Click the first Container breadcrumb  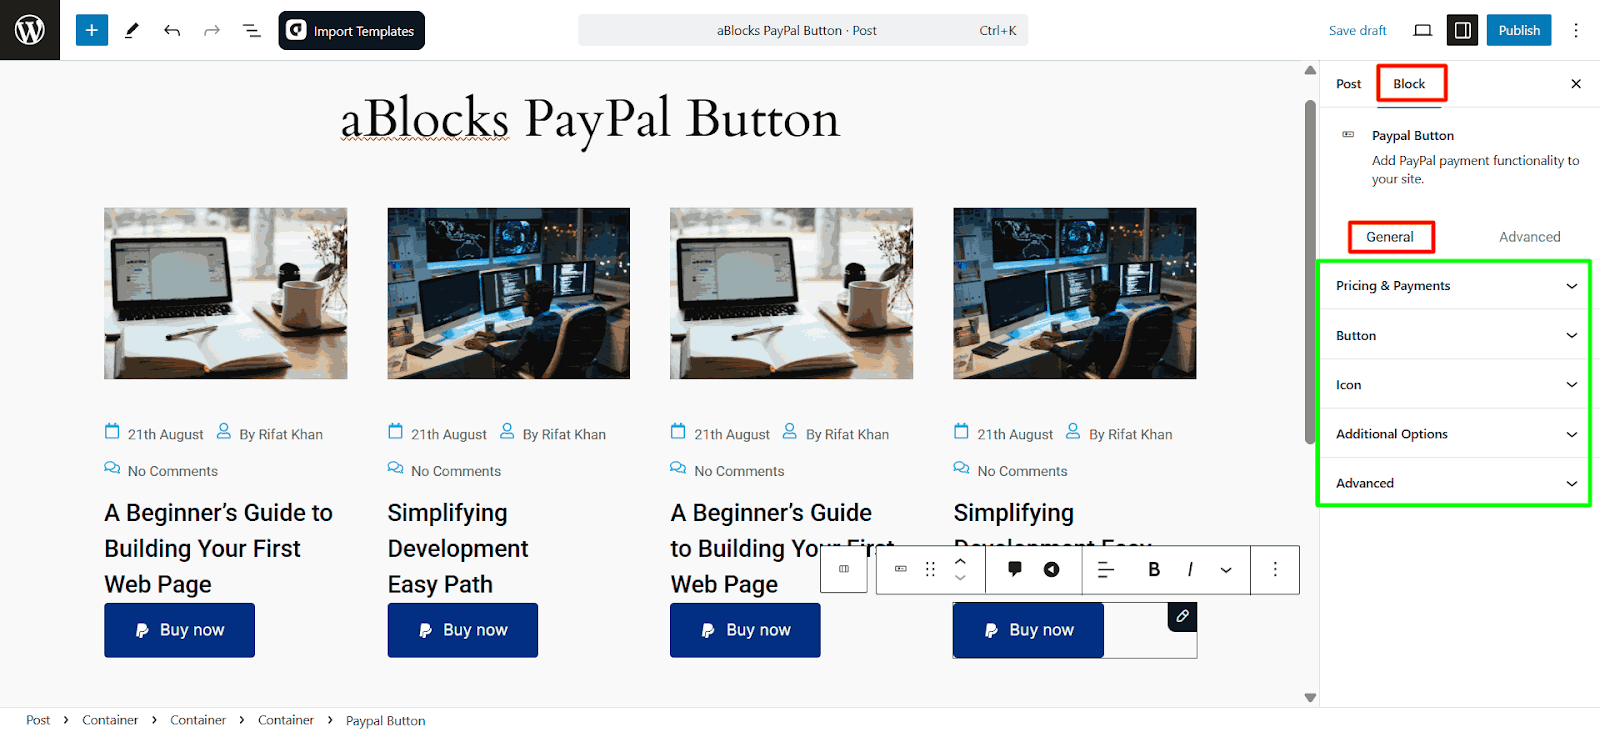coord(110,720)
